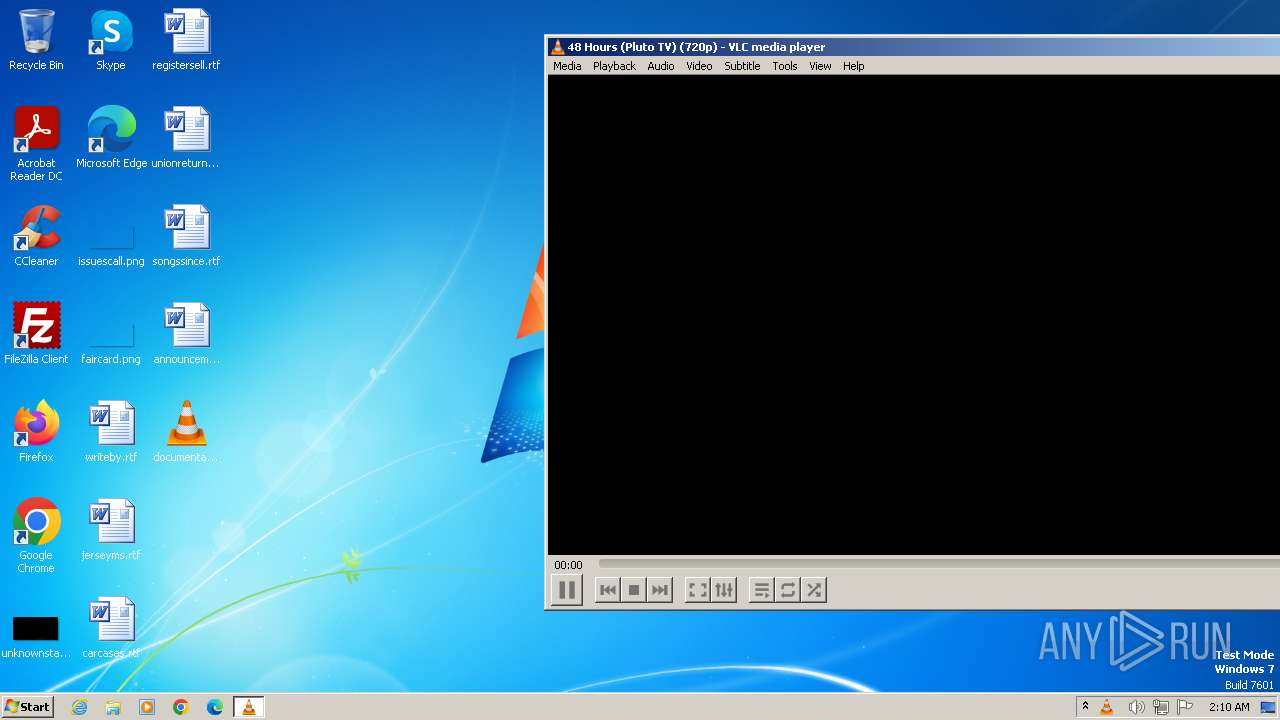Click the VLC taskbar button

(x=249, y=707)
